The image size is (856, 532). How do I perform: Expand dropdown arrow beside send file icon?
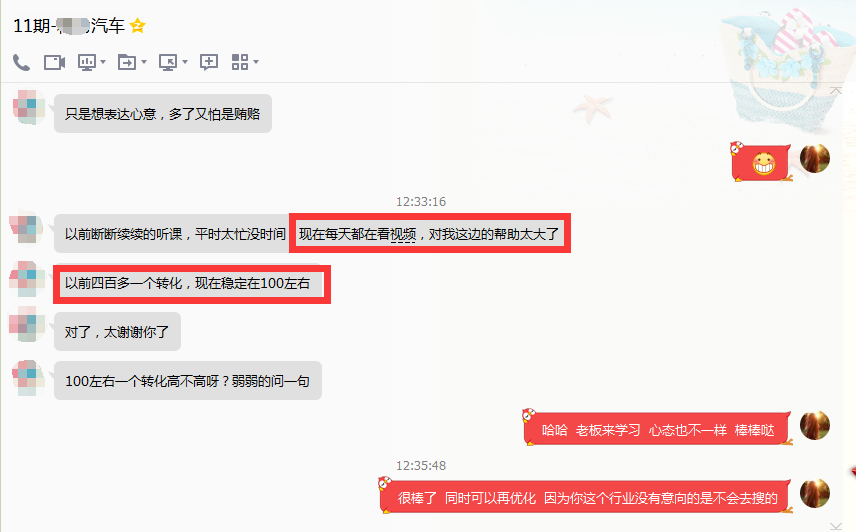(144, 62)
